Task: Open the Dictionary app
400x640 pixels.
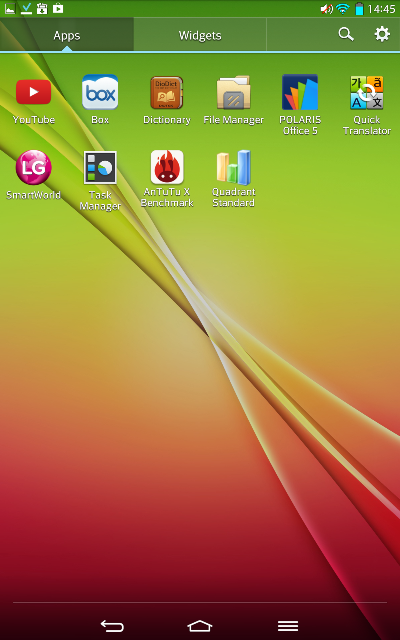Action: coord(167,100)
